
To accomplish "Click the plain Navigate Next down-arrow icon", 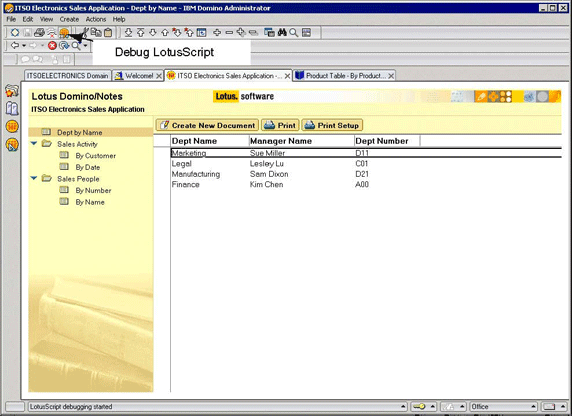I will (x=153, y=32).
